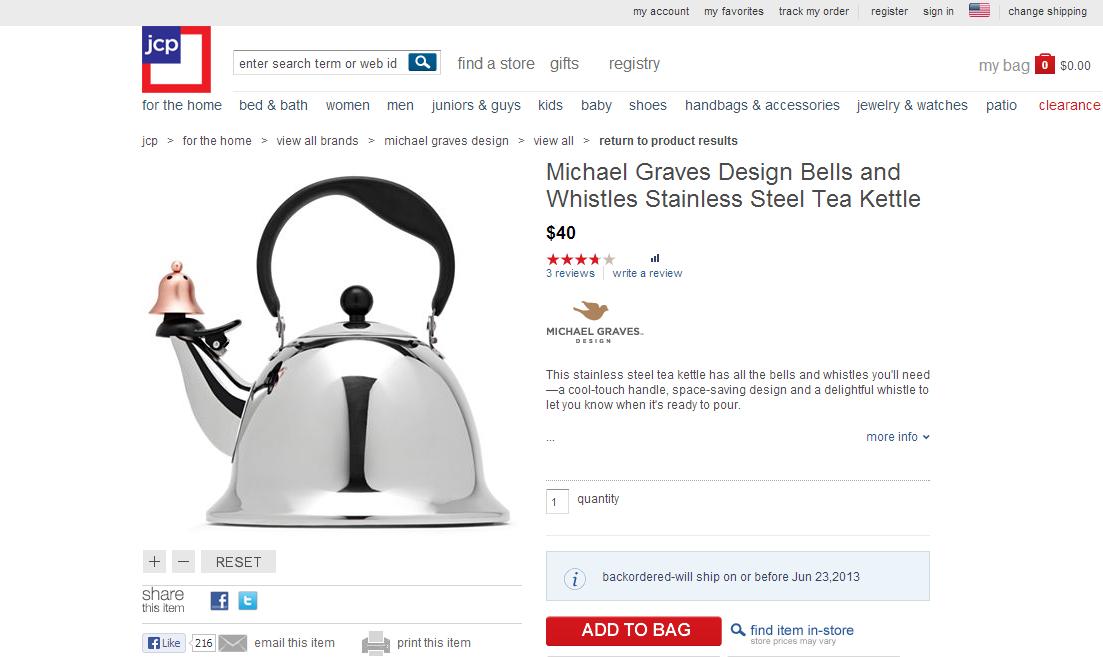Open the write a review link
Viewport: 1103px width, 657px height.
tap(647, 274)
